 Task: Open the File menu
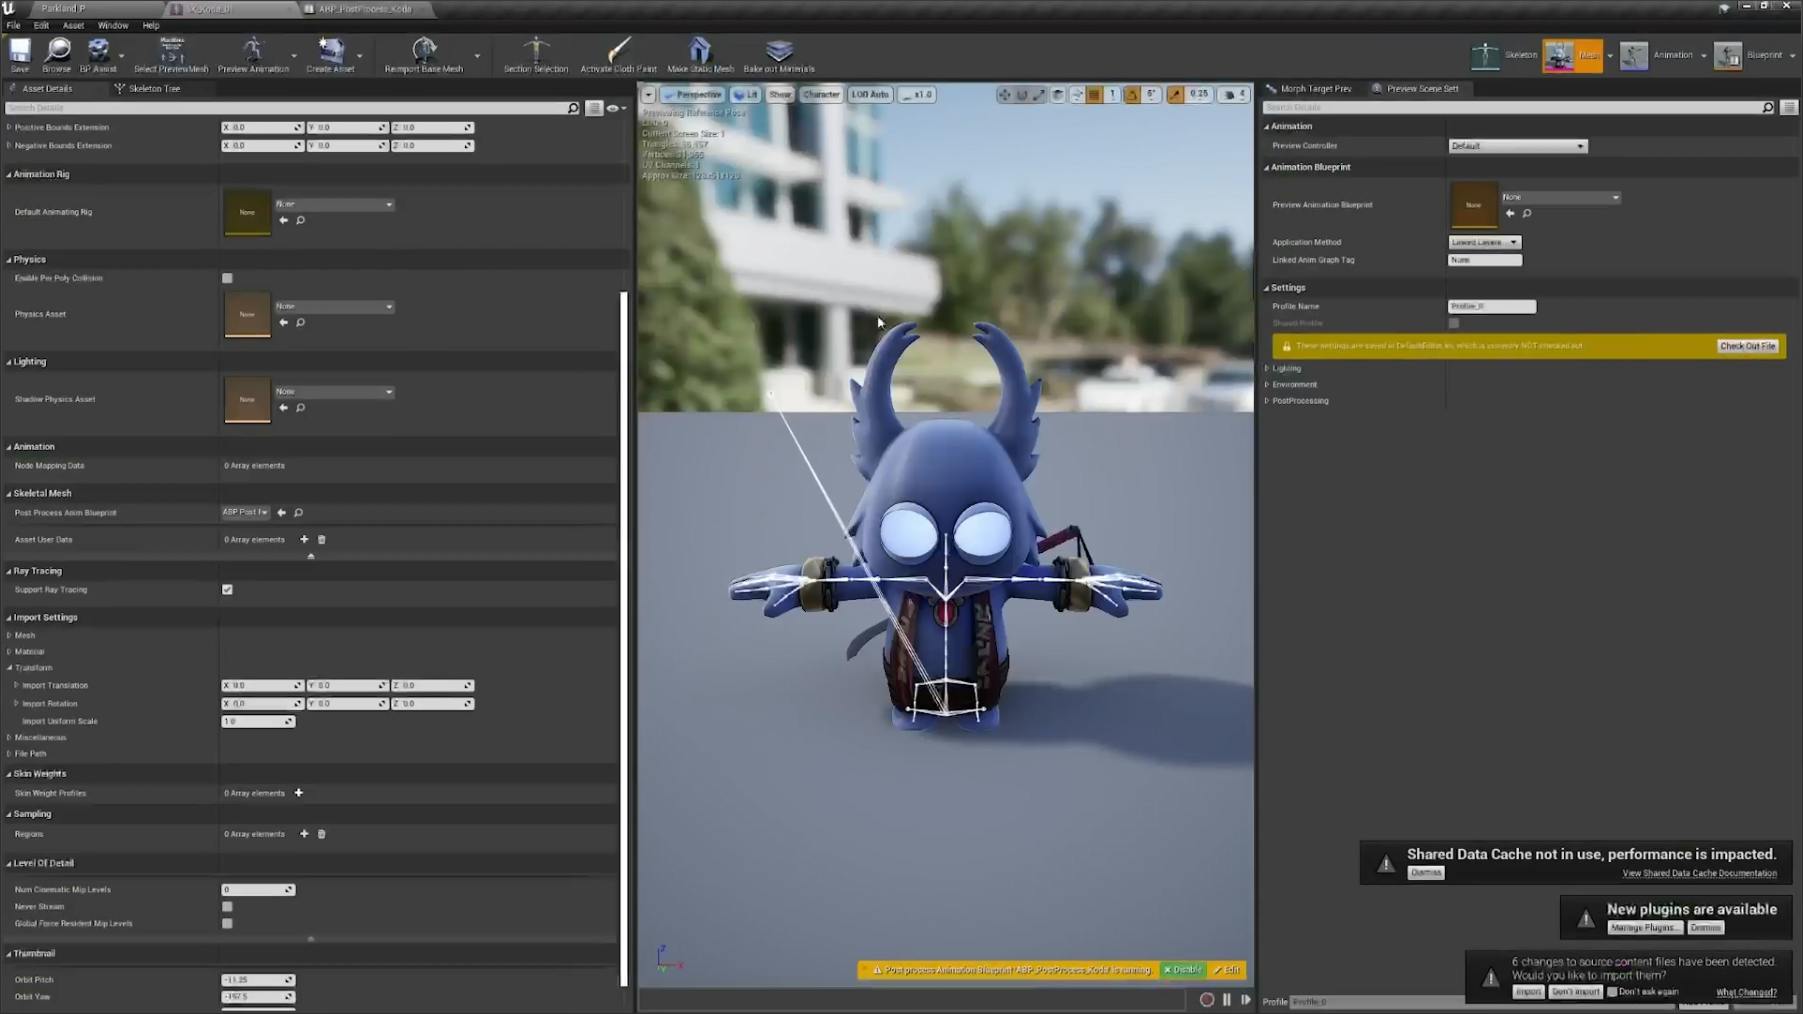coord(13,25)
